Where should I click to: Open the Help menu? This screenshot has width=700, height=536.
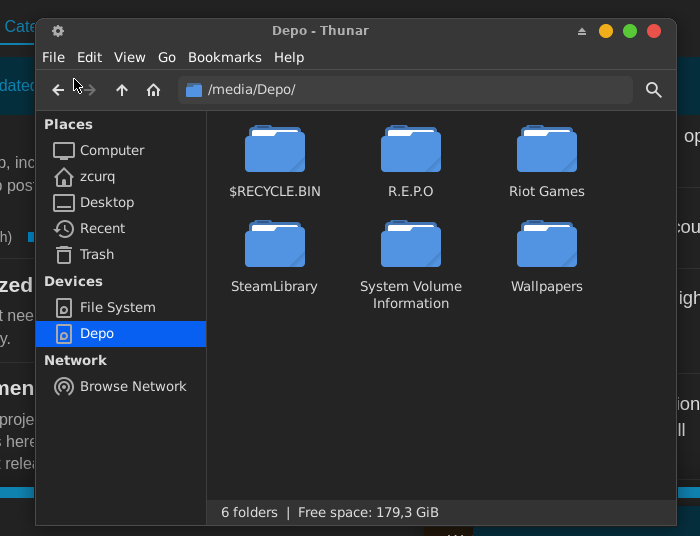pyautogui.click(x=289, y=58)
